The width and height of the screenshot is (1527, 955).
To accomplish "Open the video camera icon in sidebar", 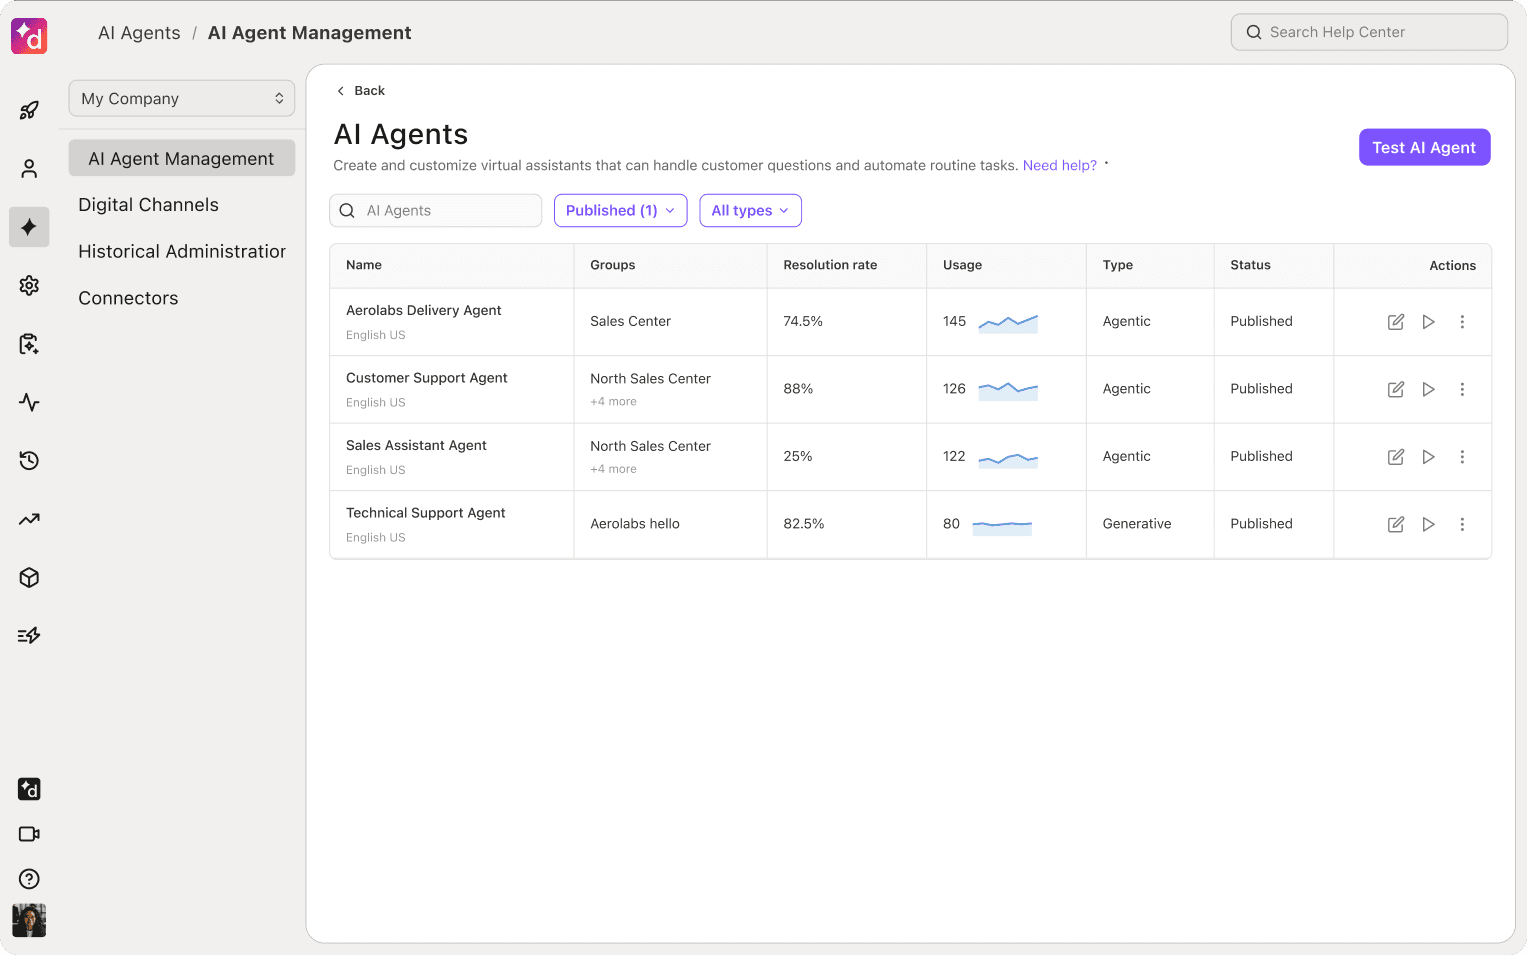I will tap(29, 834).
